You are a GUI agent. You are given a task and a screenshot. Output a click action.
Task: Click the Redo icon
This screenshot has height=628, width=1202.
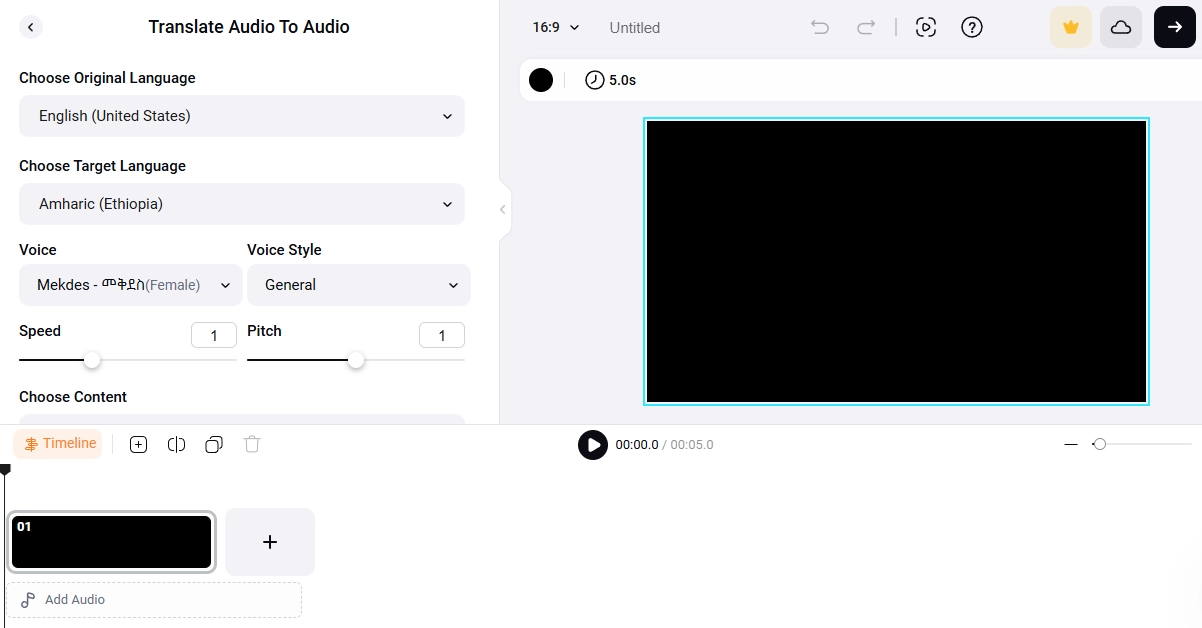pos(865,27)
